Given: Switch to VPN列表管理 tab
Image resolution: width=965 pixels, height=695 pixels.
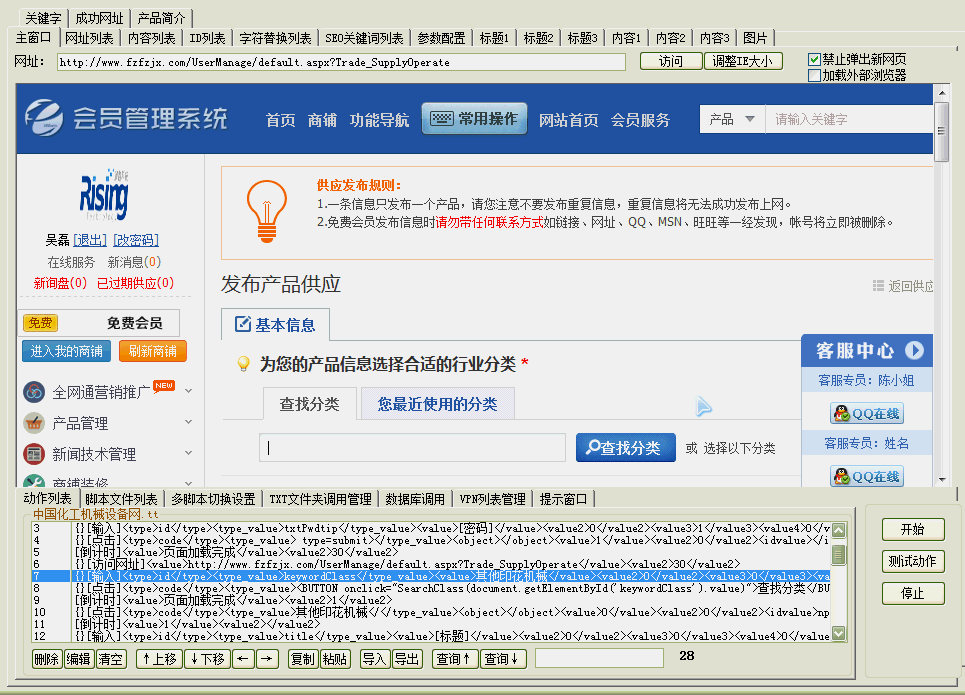Looking at the screenshot, I should pyautogui.click(x=492, y=499).
